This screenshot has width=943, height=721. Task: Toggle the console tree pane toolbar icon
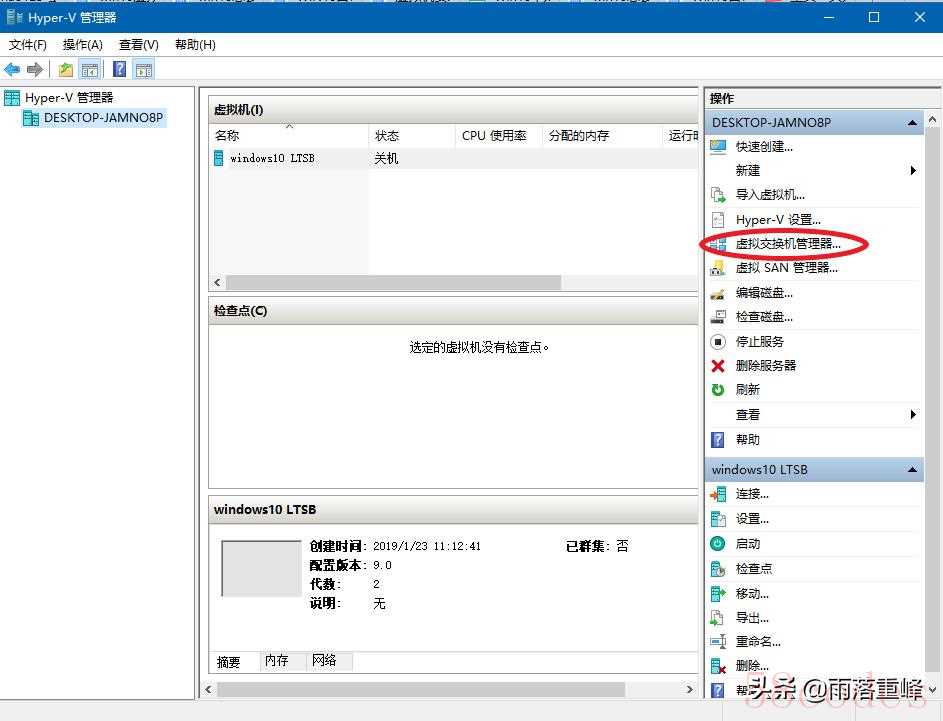click(90, 70)
